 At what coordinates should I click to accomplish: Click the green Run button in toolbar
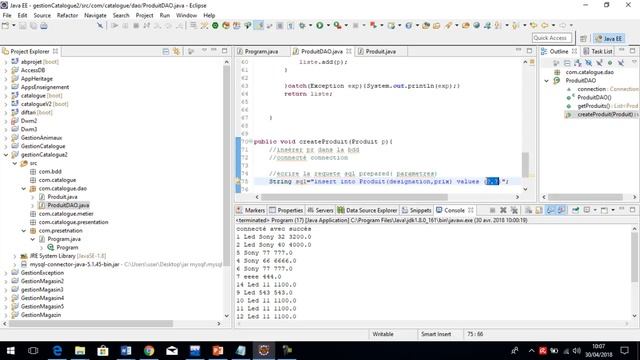[320, 26]
